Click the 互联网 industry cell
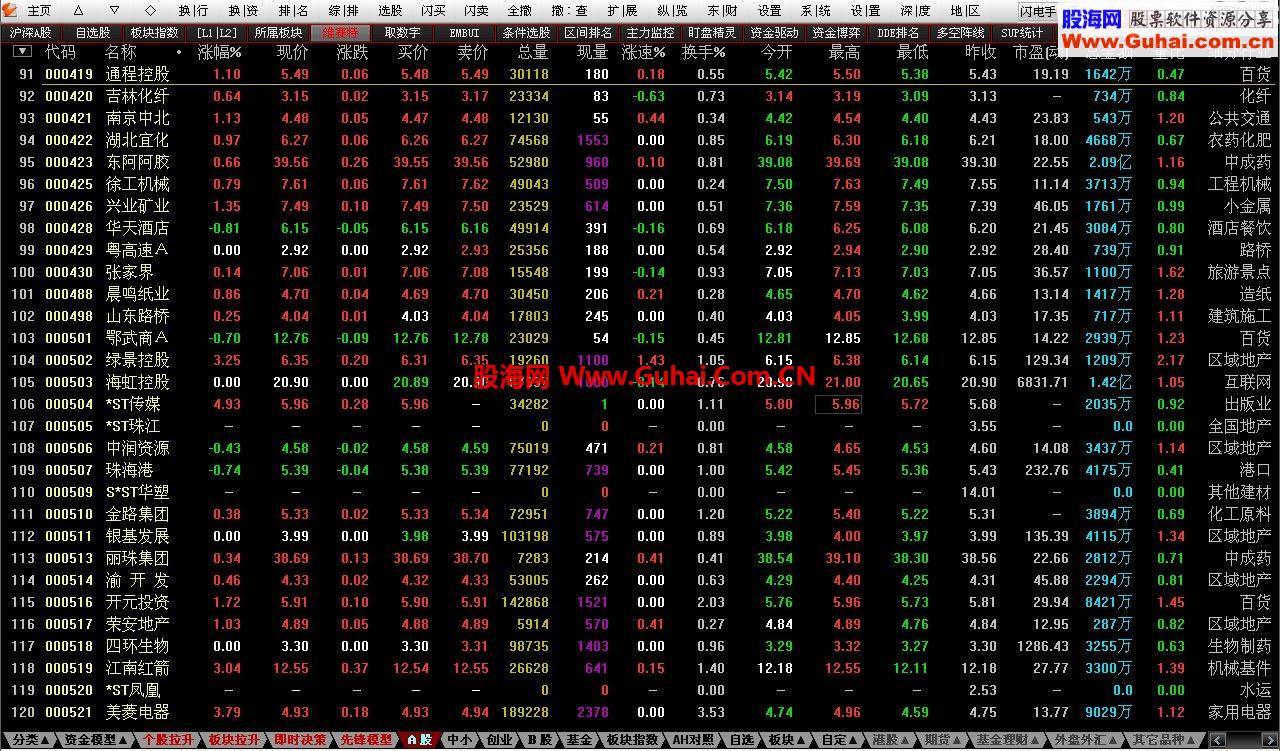1280x751 pixels. (x=1248, y=382)
